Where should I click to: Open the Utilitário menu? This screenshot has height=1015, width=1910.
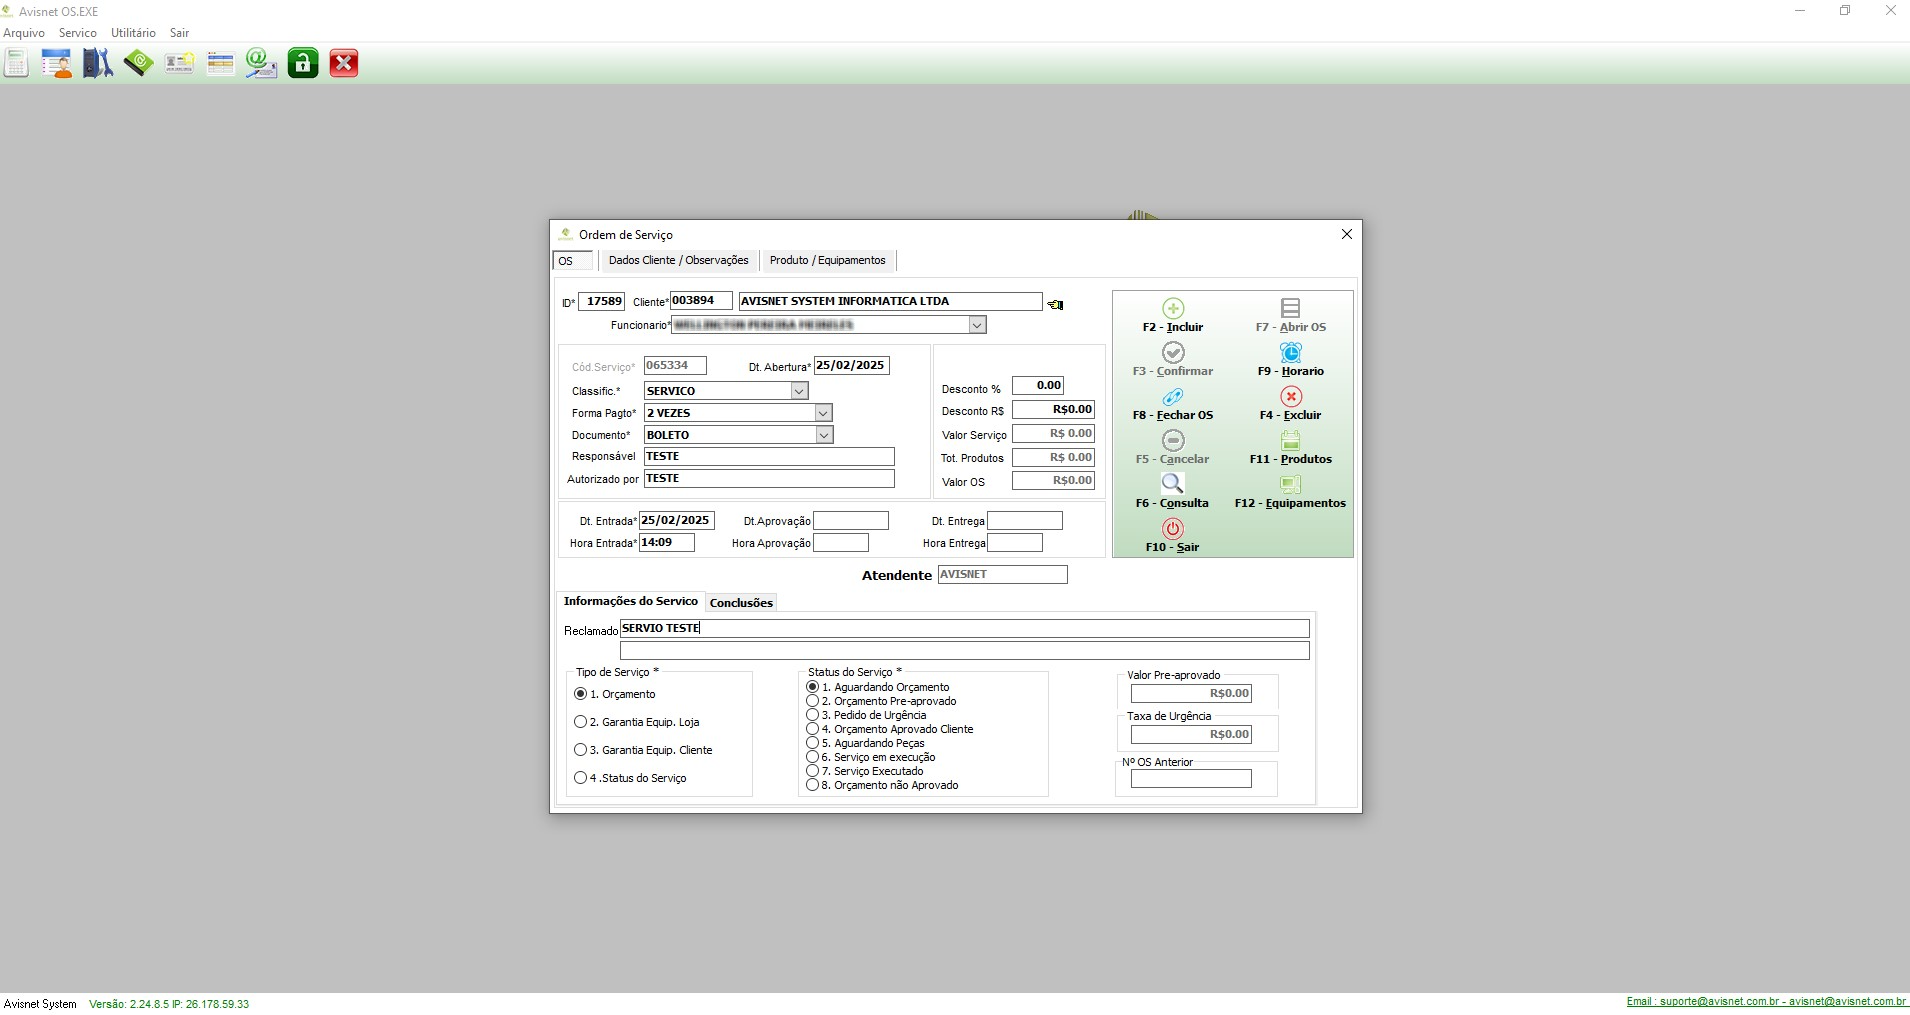[133, 33]
